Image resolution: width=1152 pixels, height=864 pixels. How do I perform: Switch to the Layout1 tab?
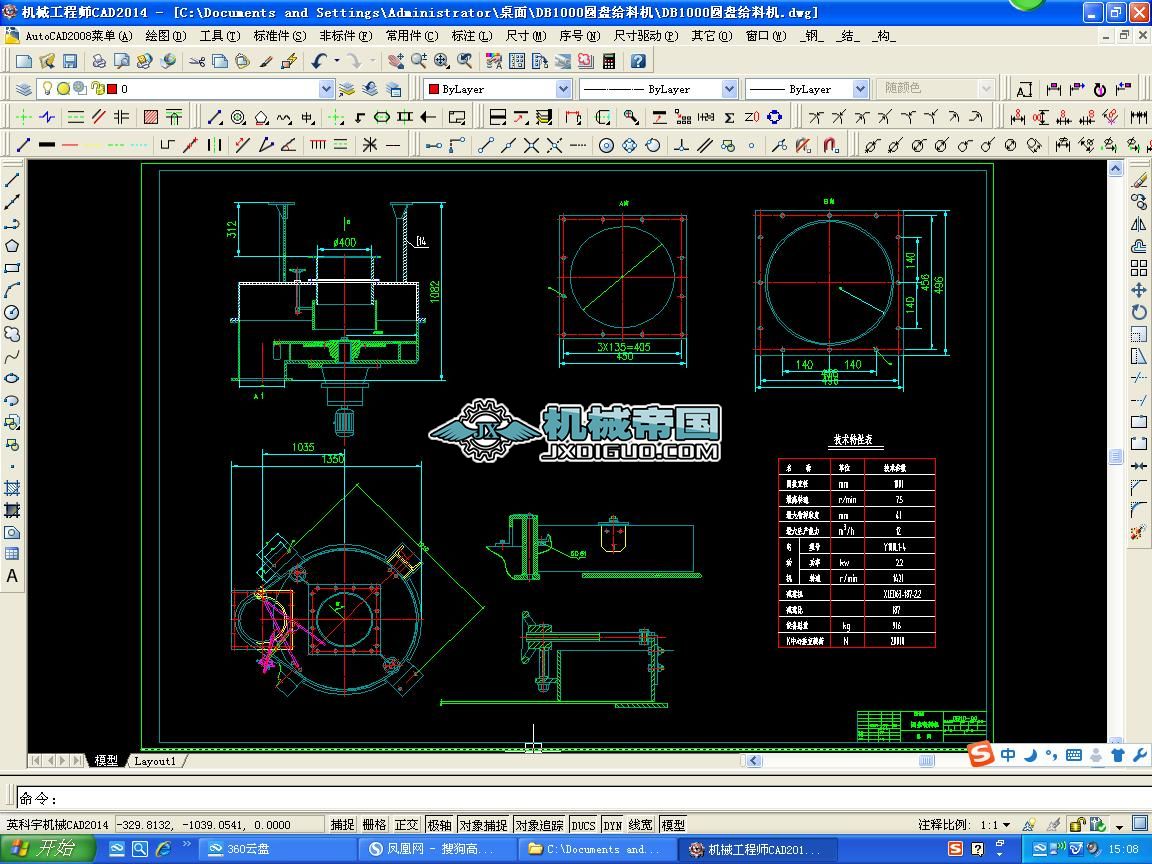[155, 761]
